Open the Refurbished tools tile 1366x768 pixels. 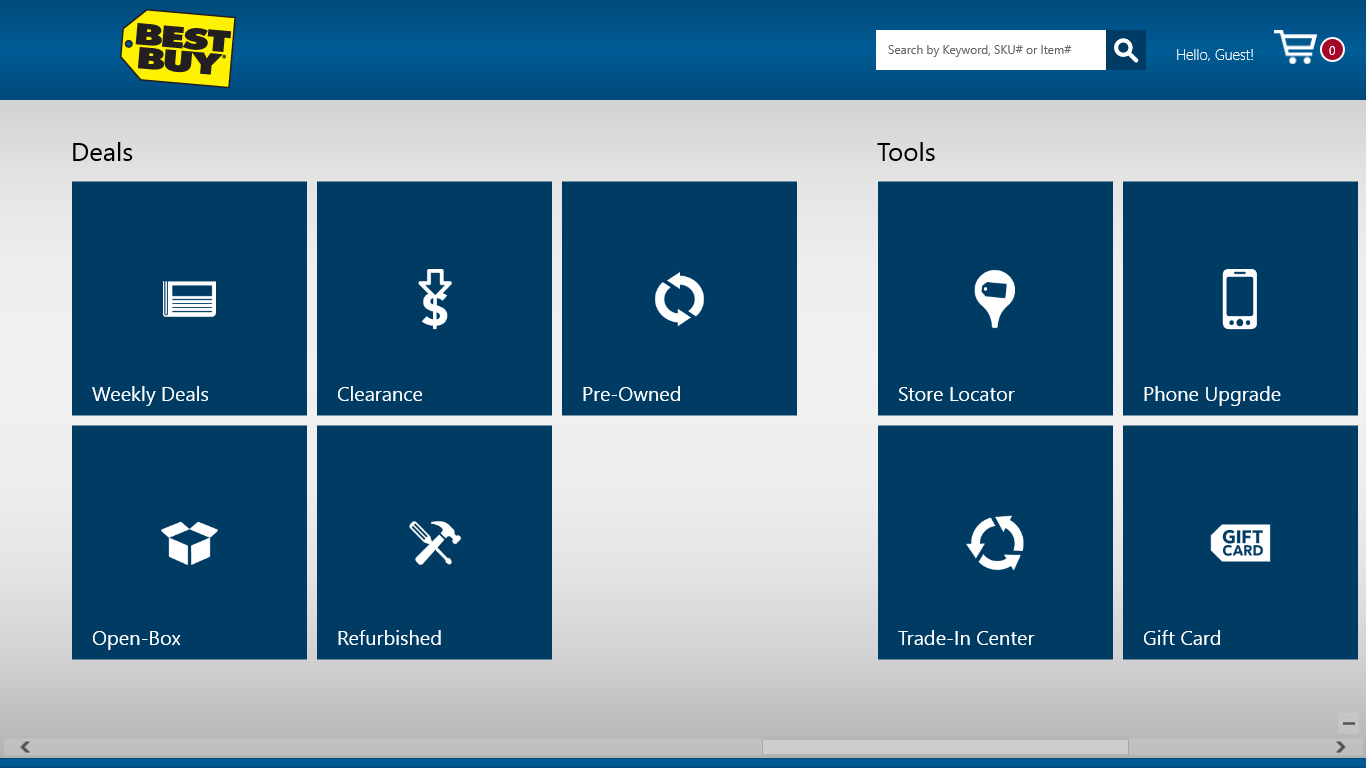(434, 542)
